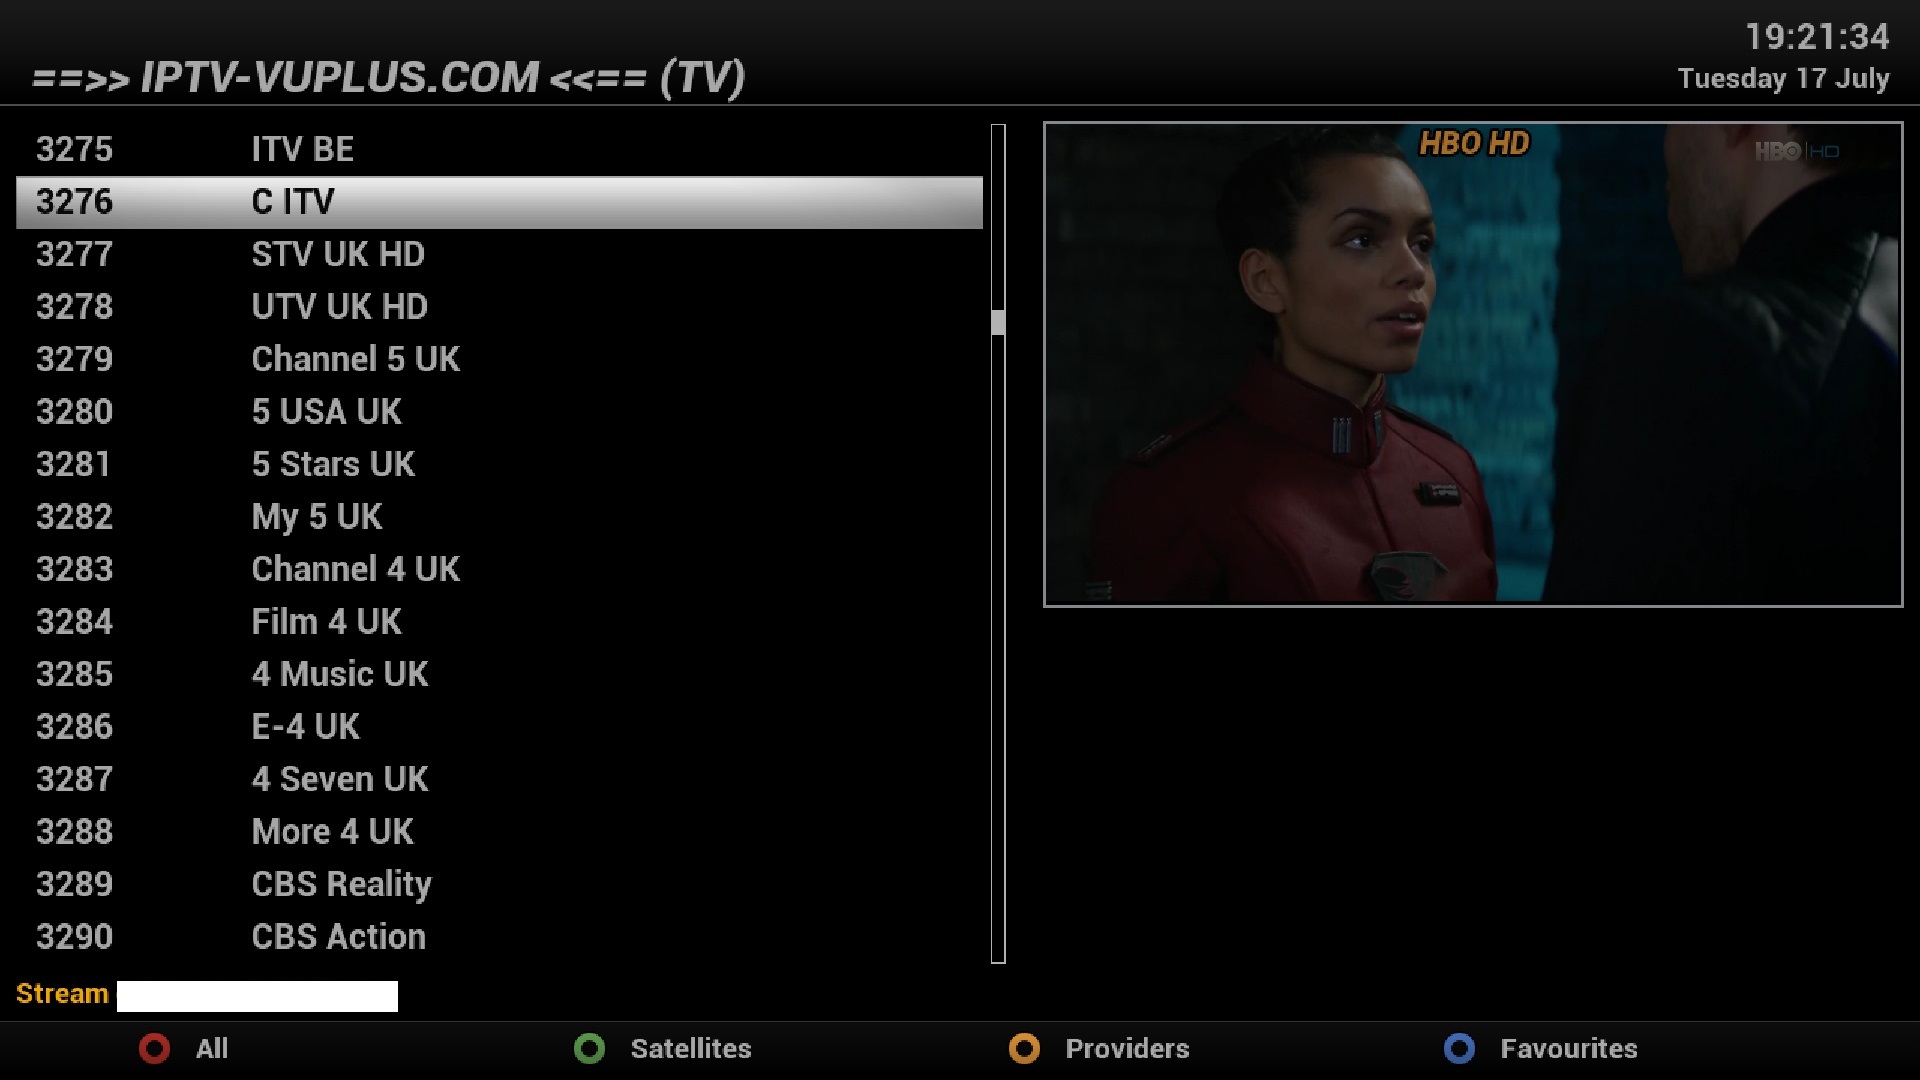Image resolution: width=1920 pixels, height=1080 pixels.
Task: Click the blue Favourites circle icon
Action: click(1459, 1048)
